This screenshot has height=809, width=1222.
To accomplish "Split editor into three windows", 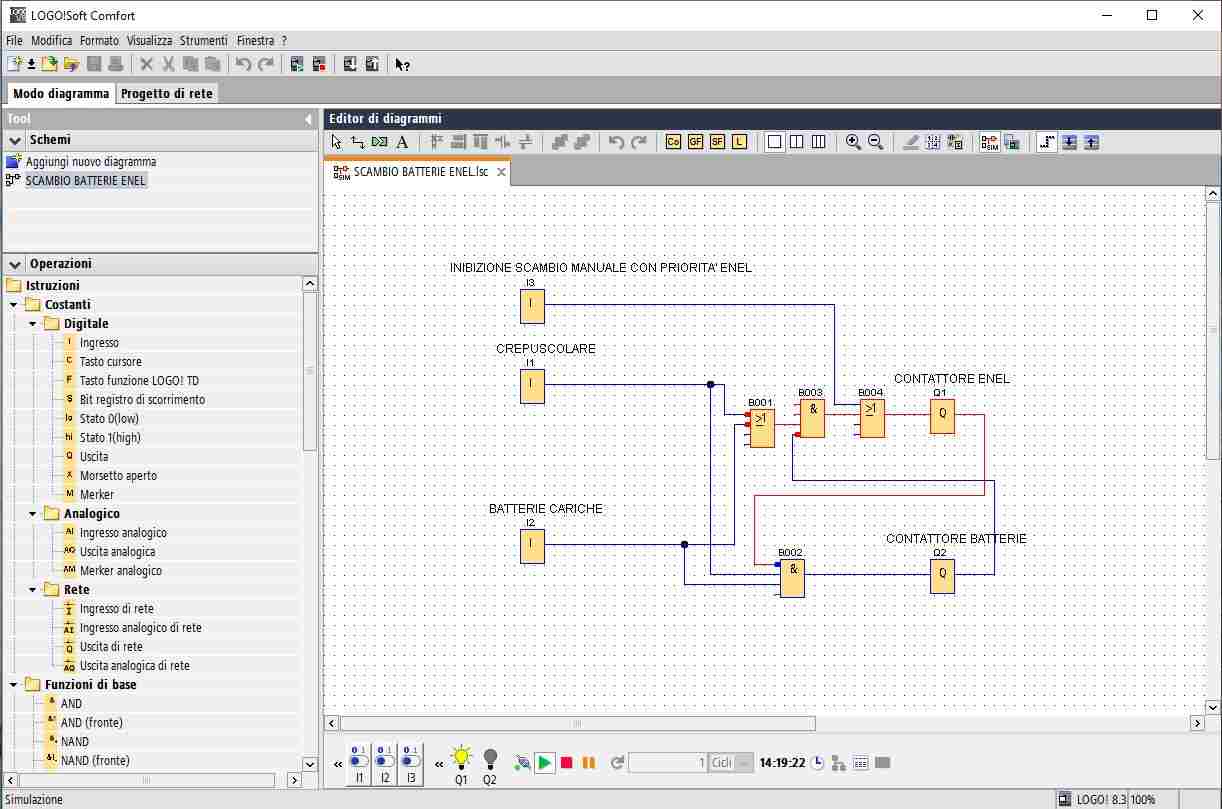I will coord(818,142).
